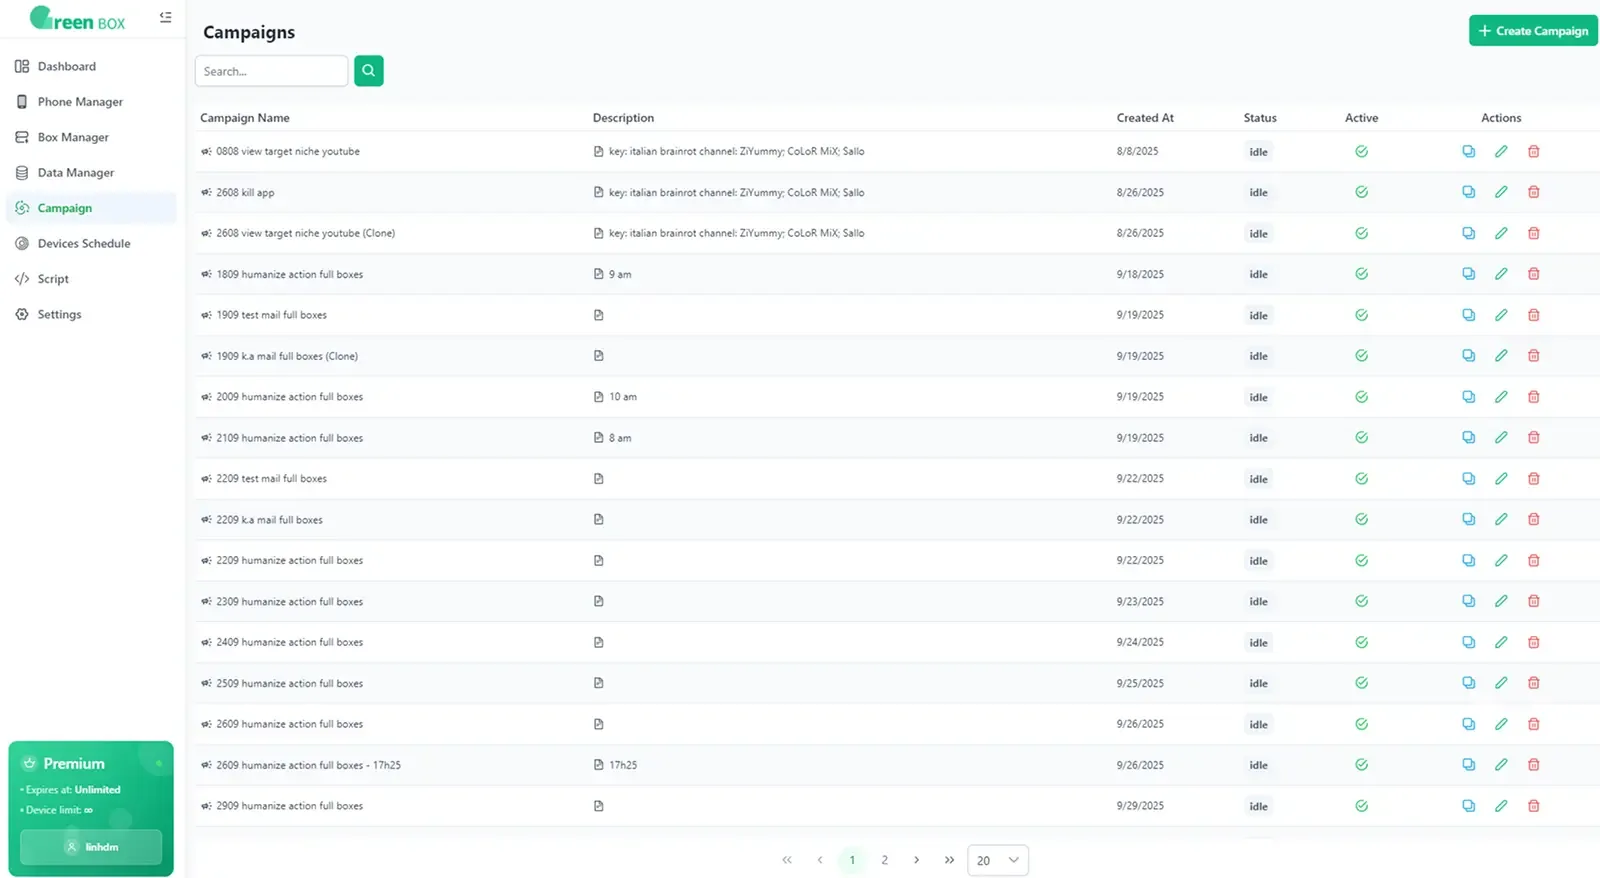Toggle active check for 1809 humanize action full boxes
This screenshot has height=878, width=1600.
pos(1361,274)
